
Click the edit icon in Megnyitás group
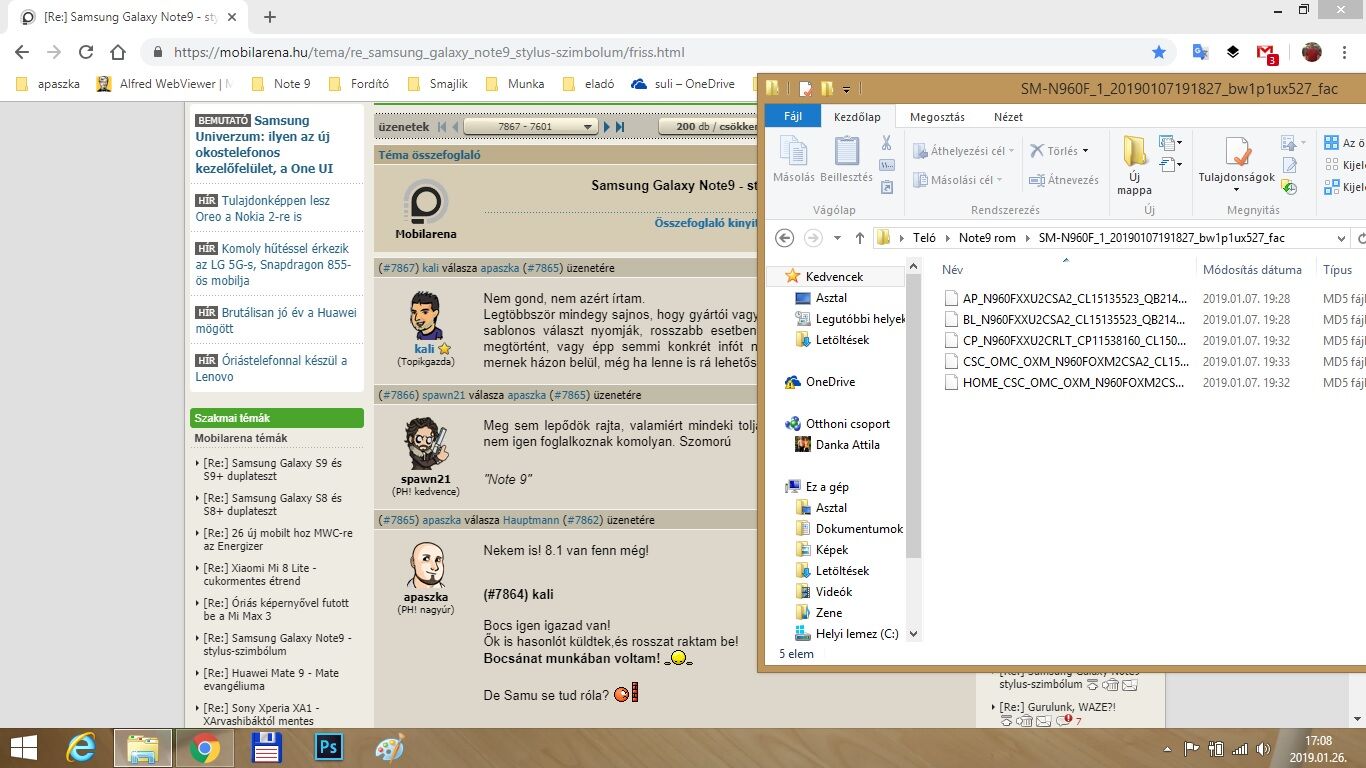coord(1289,165)
